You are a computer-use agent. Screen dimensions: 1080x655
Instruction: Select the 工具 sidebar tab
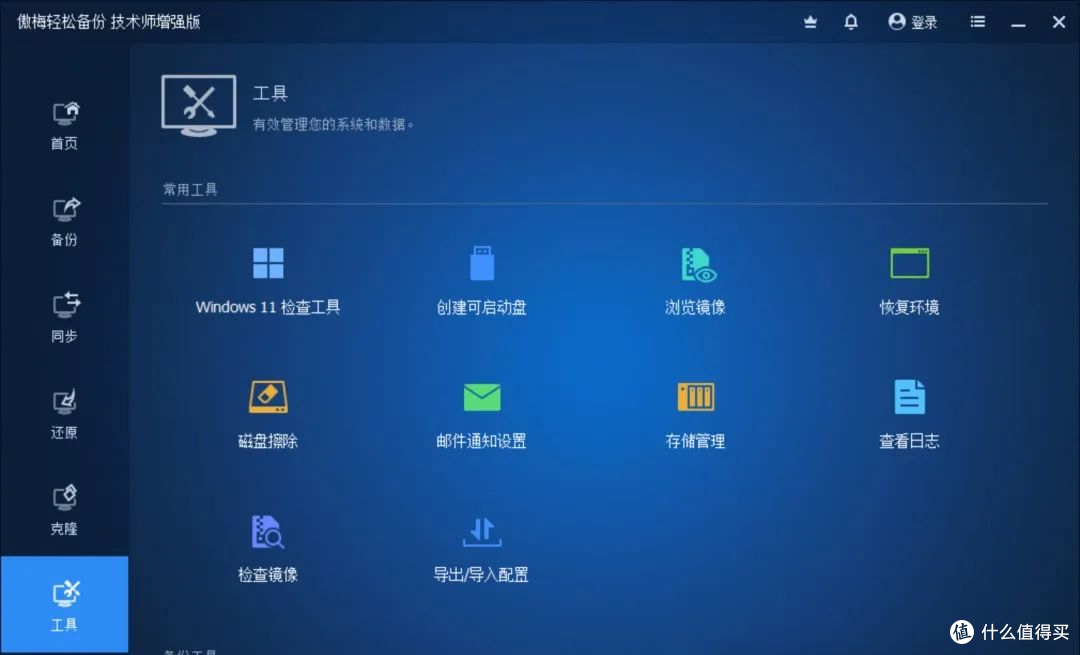pos(64,606)
